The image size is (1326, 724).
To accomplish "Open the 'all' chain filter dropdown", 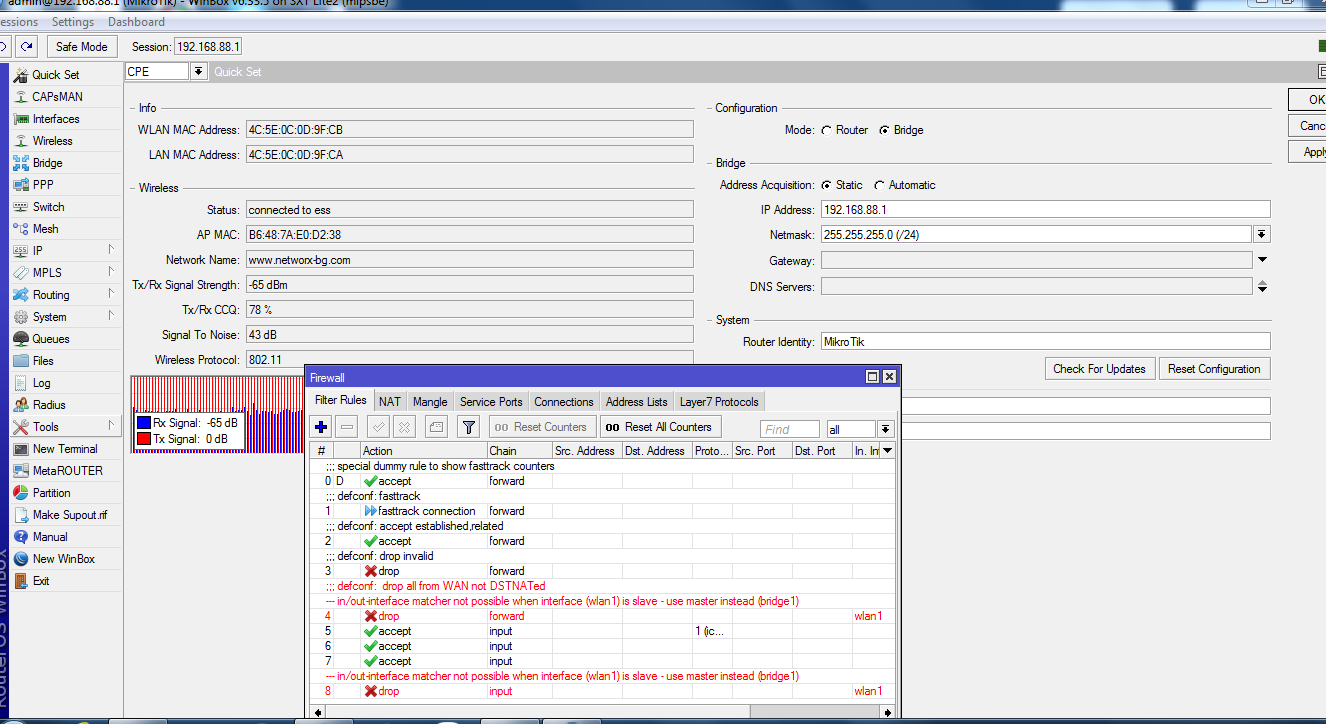I will [x=885, y=429].
